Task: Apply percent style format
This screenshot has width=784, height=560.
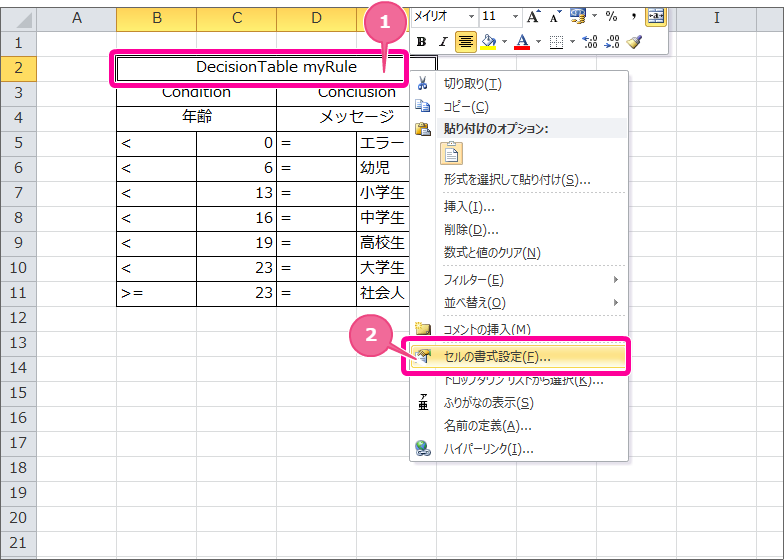Action: point(610,16)
